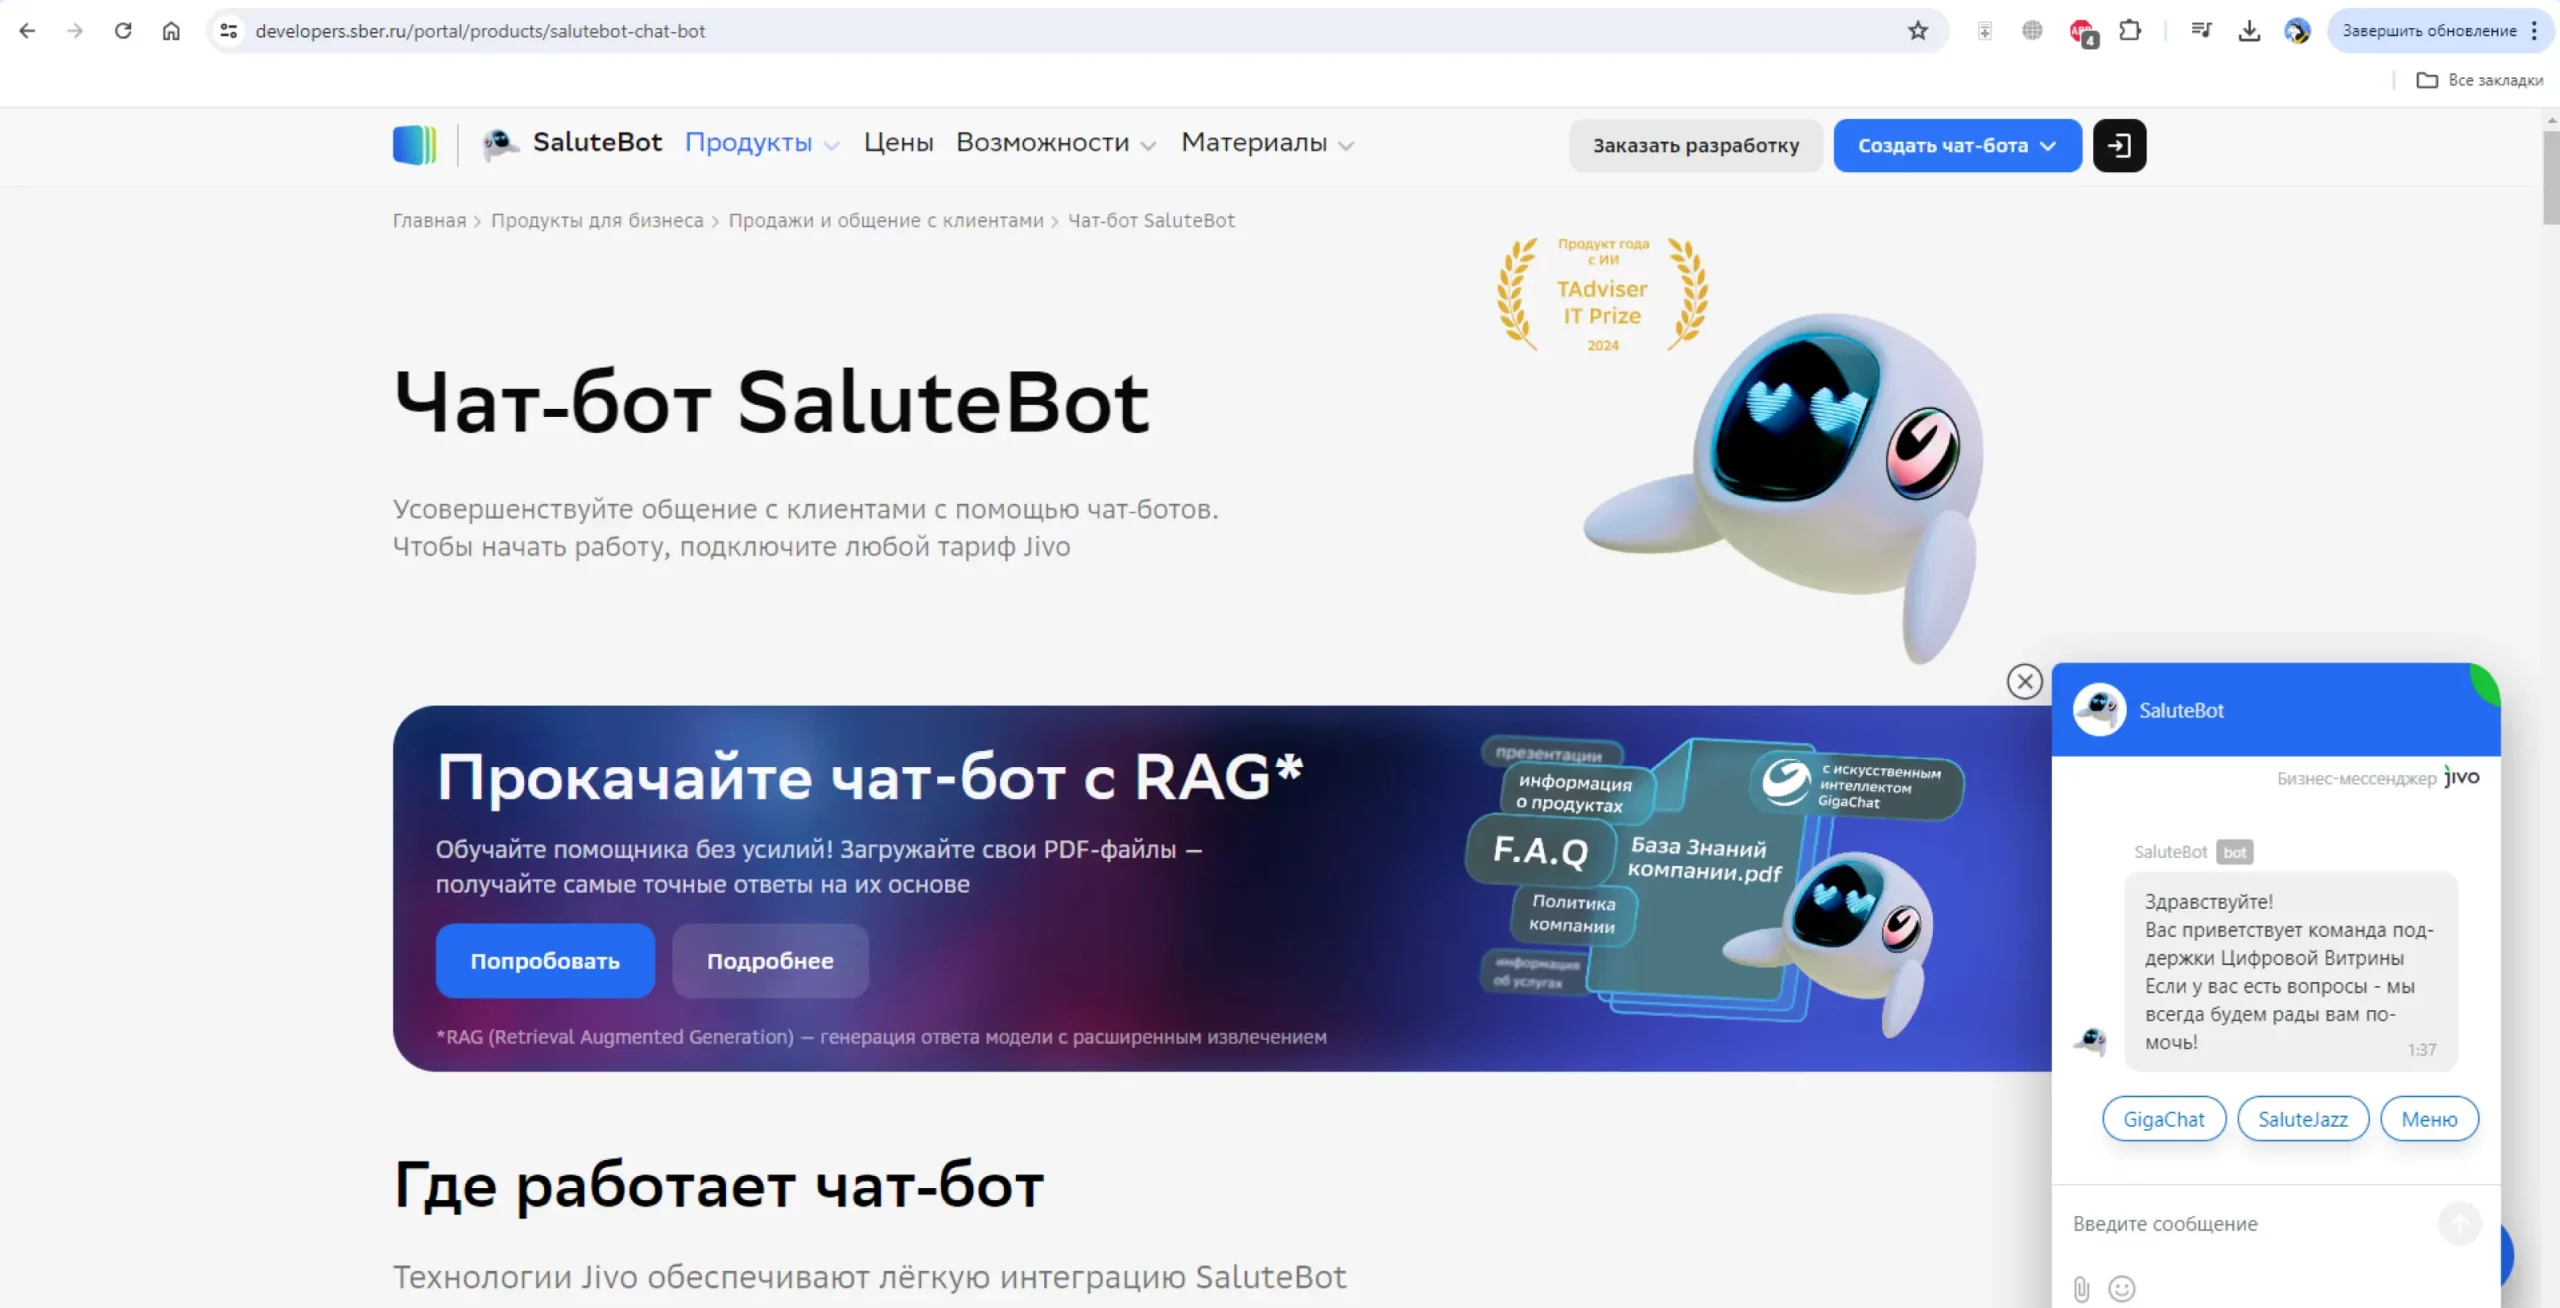Click the paperclip attach file icon
The image size is (2560, 1308).
coord(2081,1289)
